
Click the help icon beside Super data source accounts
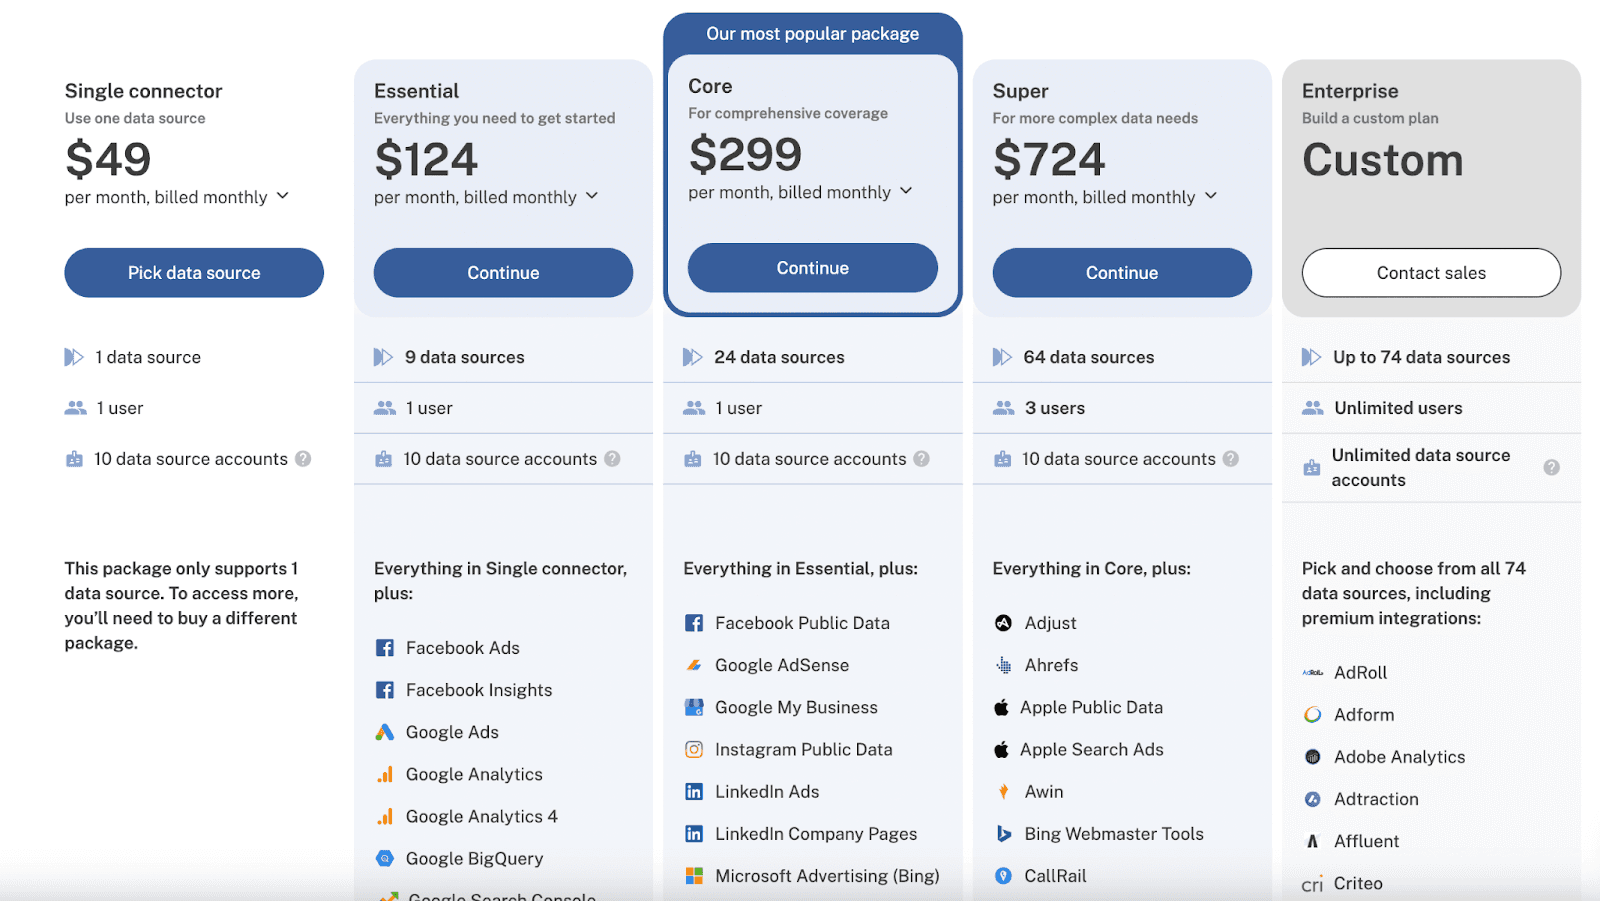(x=1230, y=459)
